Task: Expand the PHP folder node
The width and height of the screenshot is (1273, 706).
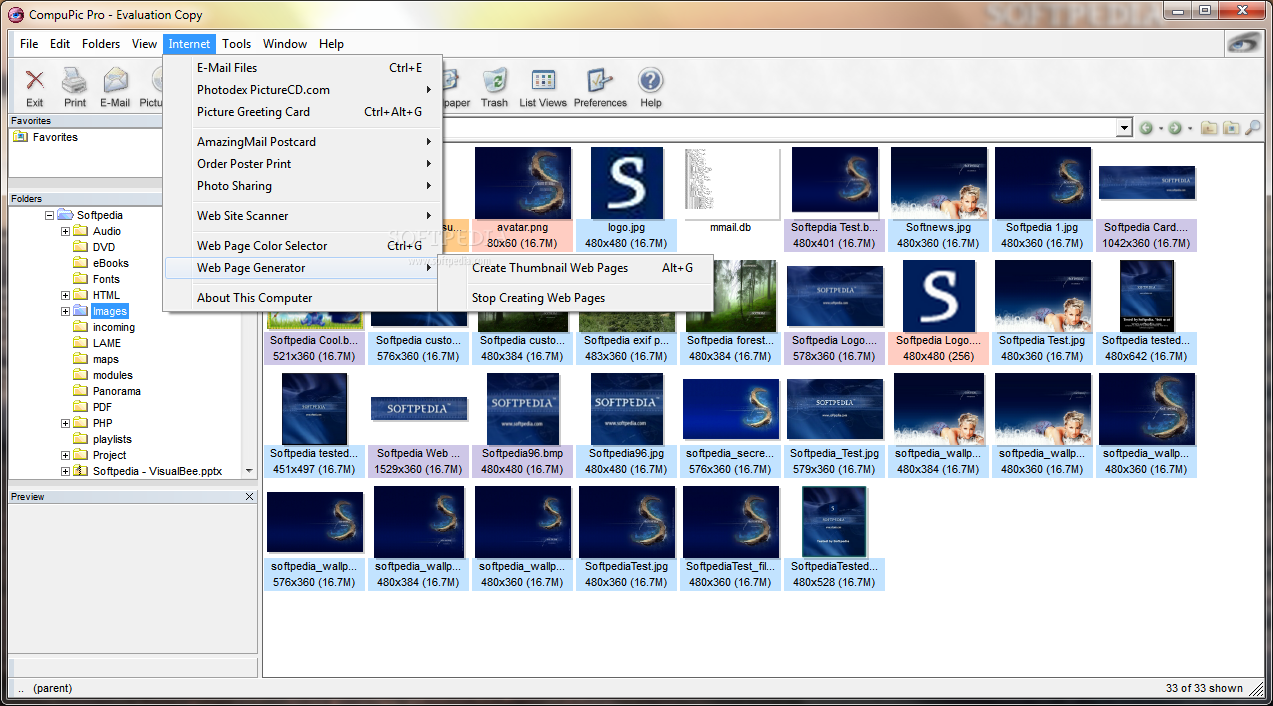Action: tap(65, 423)
